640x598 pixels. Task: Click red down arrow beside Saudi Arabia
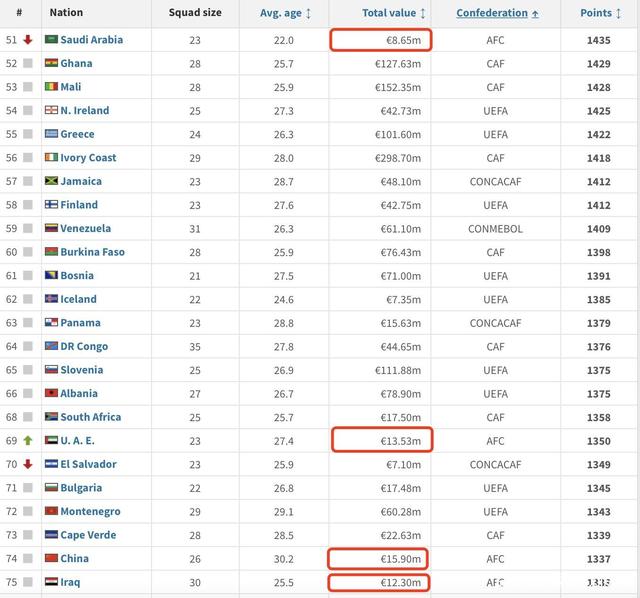coord(28,40)
